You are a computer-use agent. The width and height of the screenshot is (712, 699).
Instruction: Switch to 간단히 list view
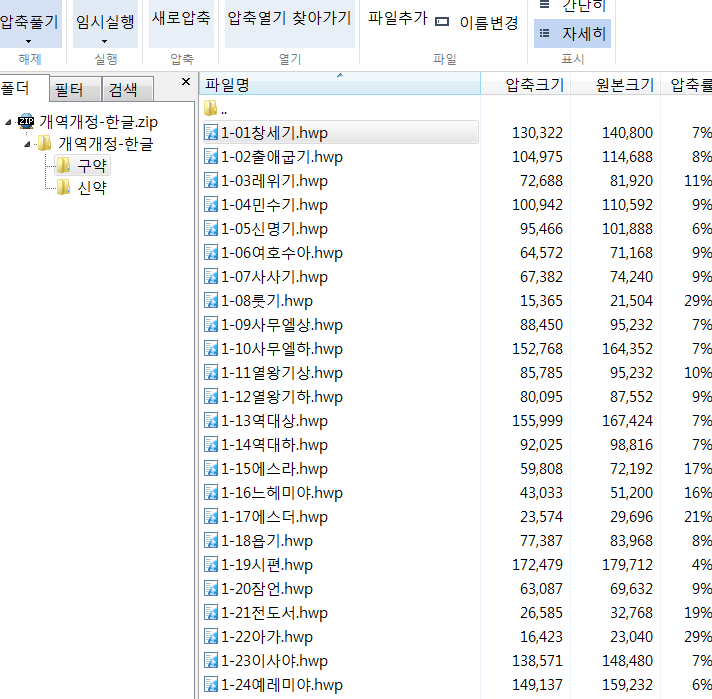pyautogui.click(x=572, y=5)
